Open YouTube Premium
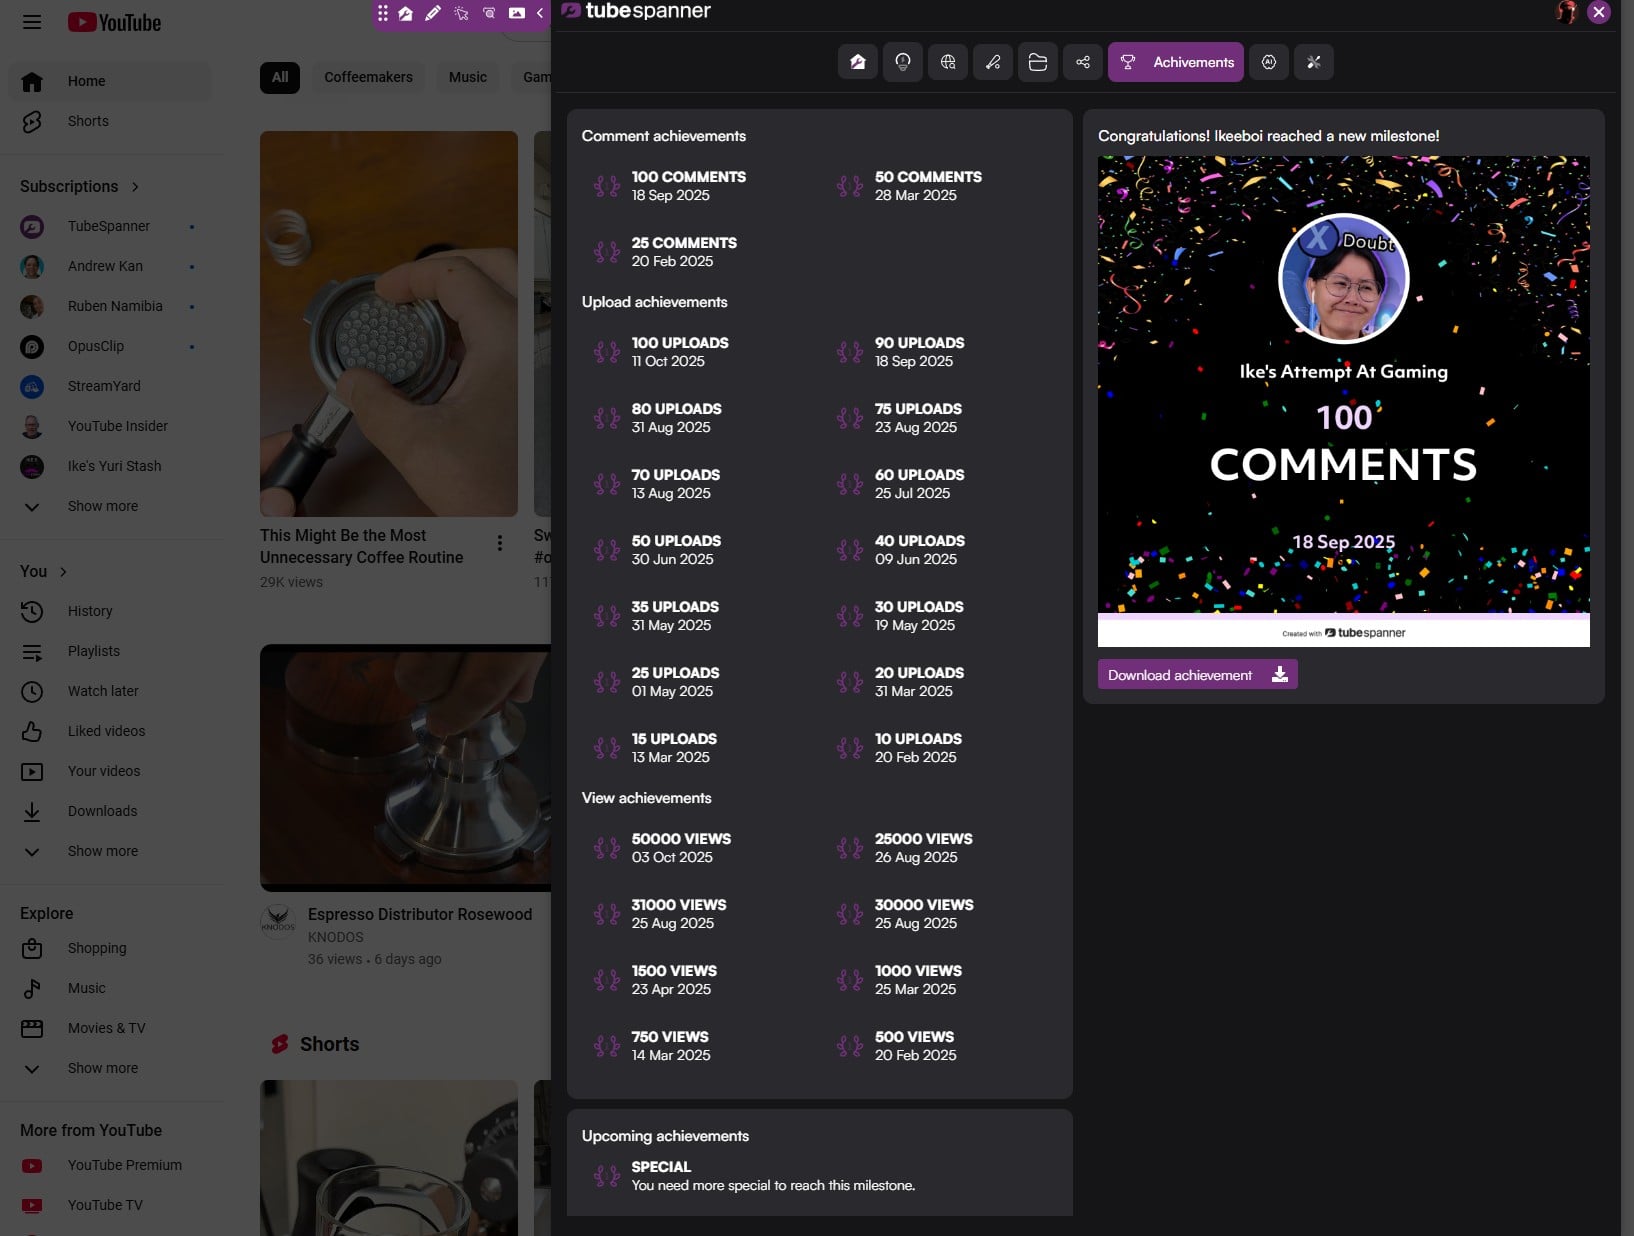The height and width of the screenshot is (1236, 1634). pyautogui.click(x=110, y=1165)
